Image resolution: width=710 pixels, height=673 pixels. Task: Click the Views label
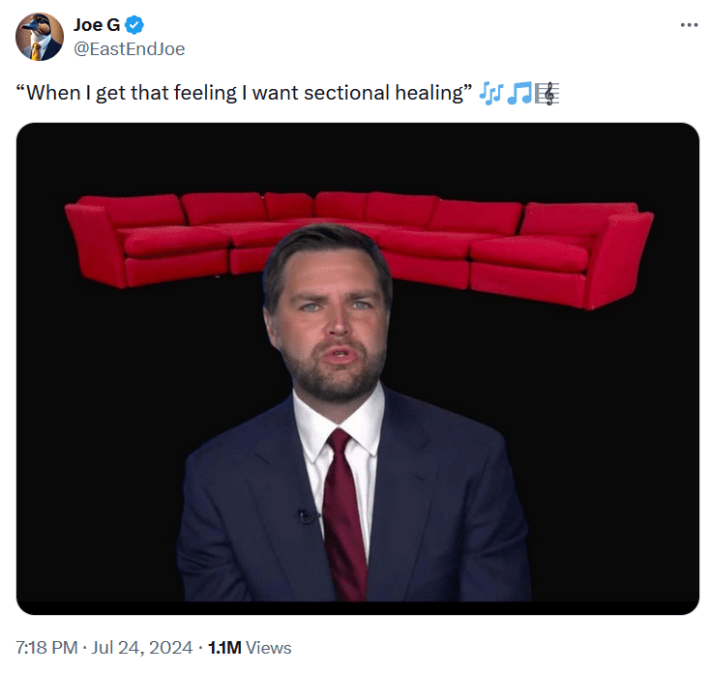tap(268, 647)
